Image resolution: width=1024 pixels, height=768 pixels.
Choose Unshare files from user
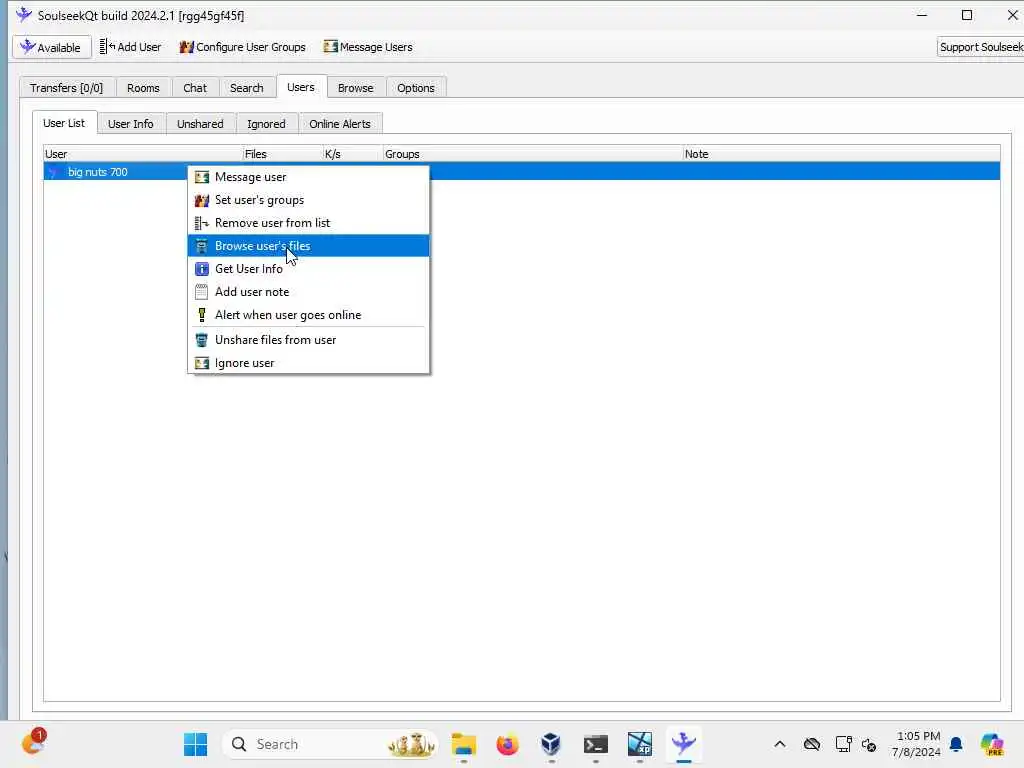click(x=308, y=340)
